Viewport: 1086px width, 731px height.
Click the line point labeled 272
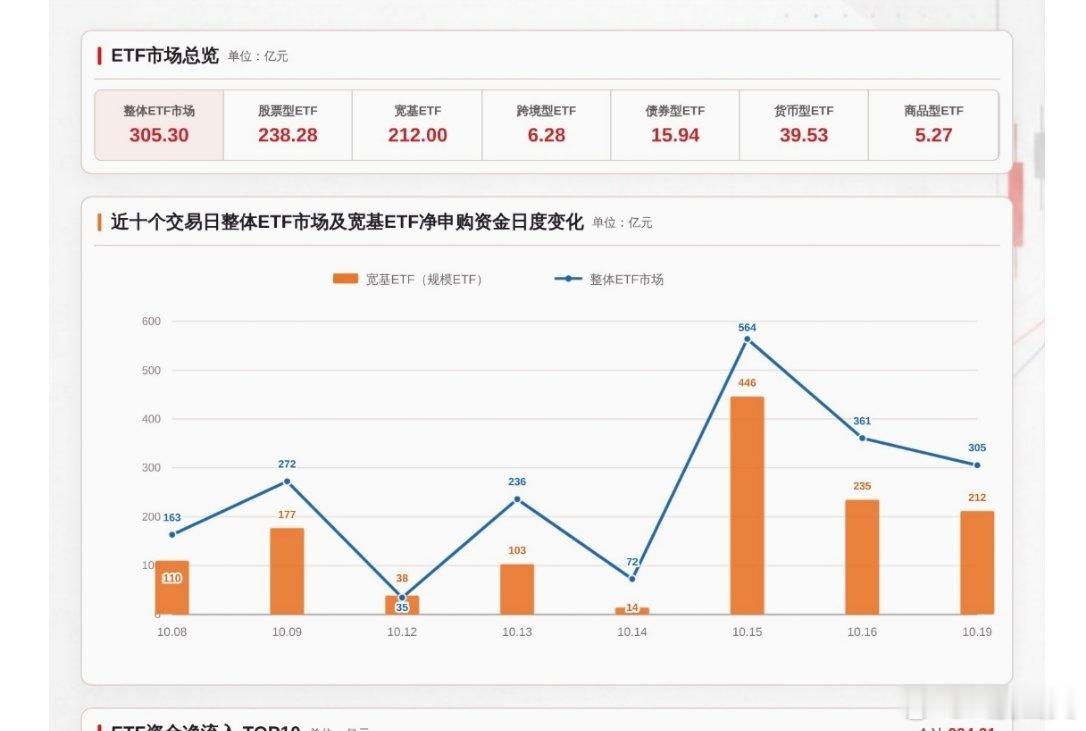point(287,482)
